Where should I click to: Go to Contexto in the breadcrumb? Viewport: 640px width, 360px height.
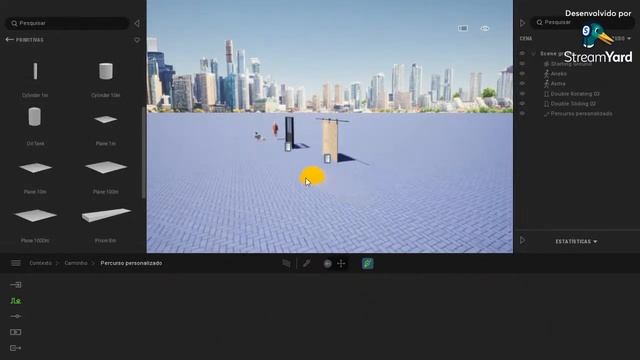tap(40, 263)
